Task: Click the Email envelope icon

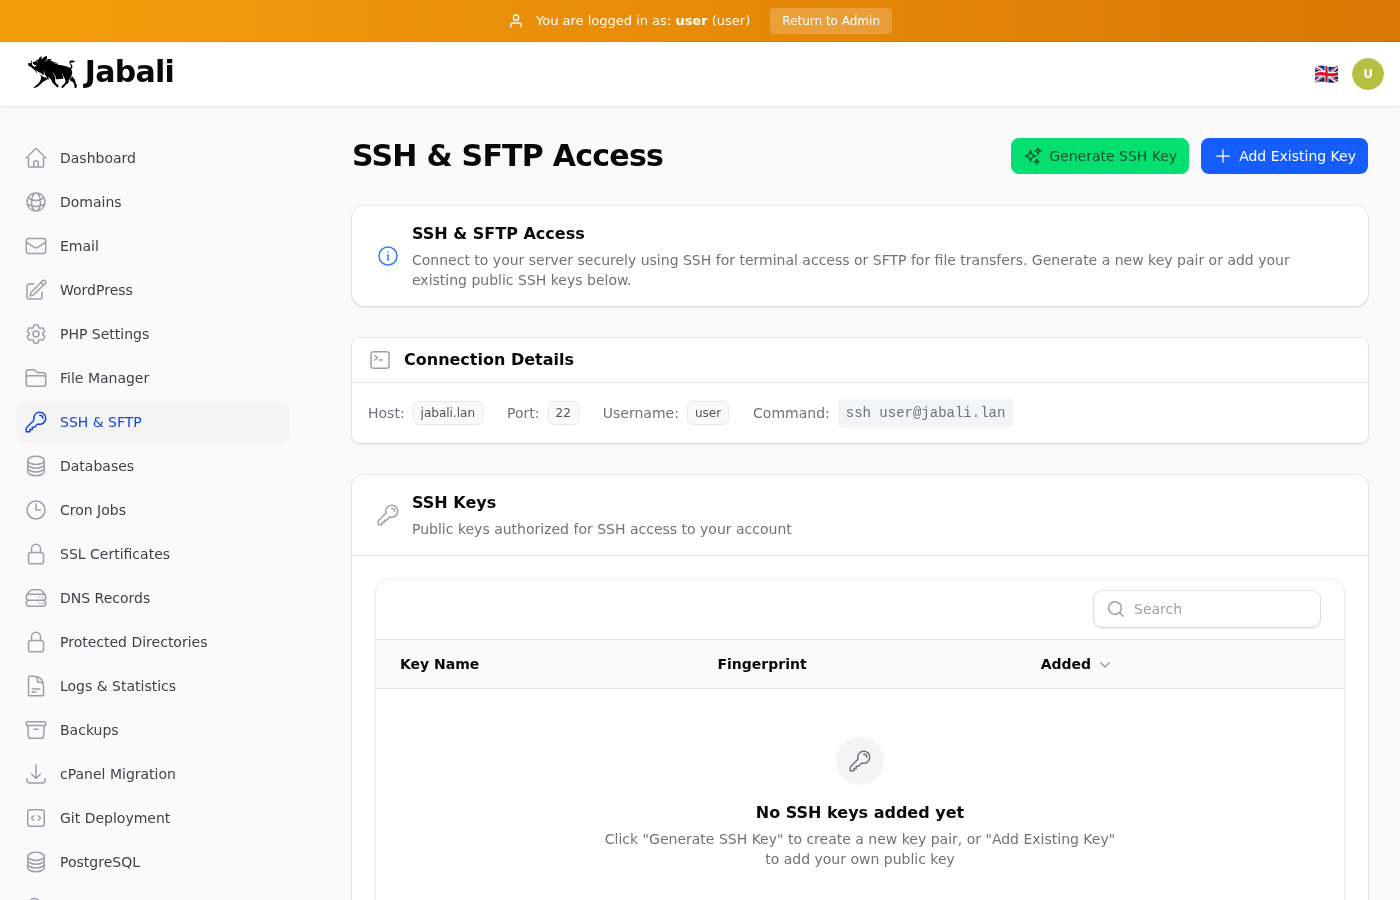Action: (36, 246)
